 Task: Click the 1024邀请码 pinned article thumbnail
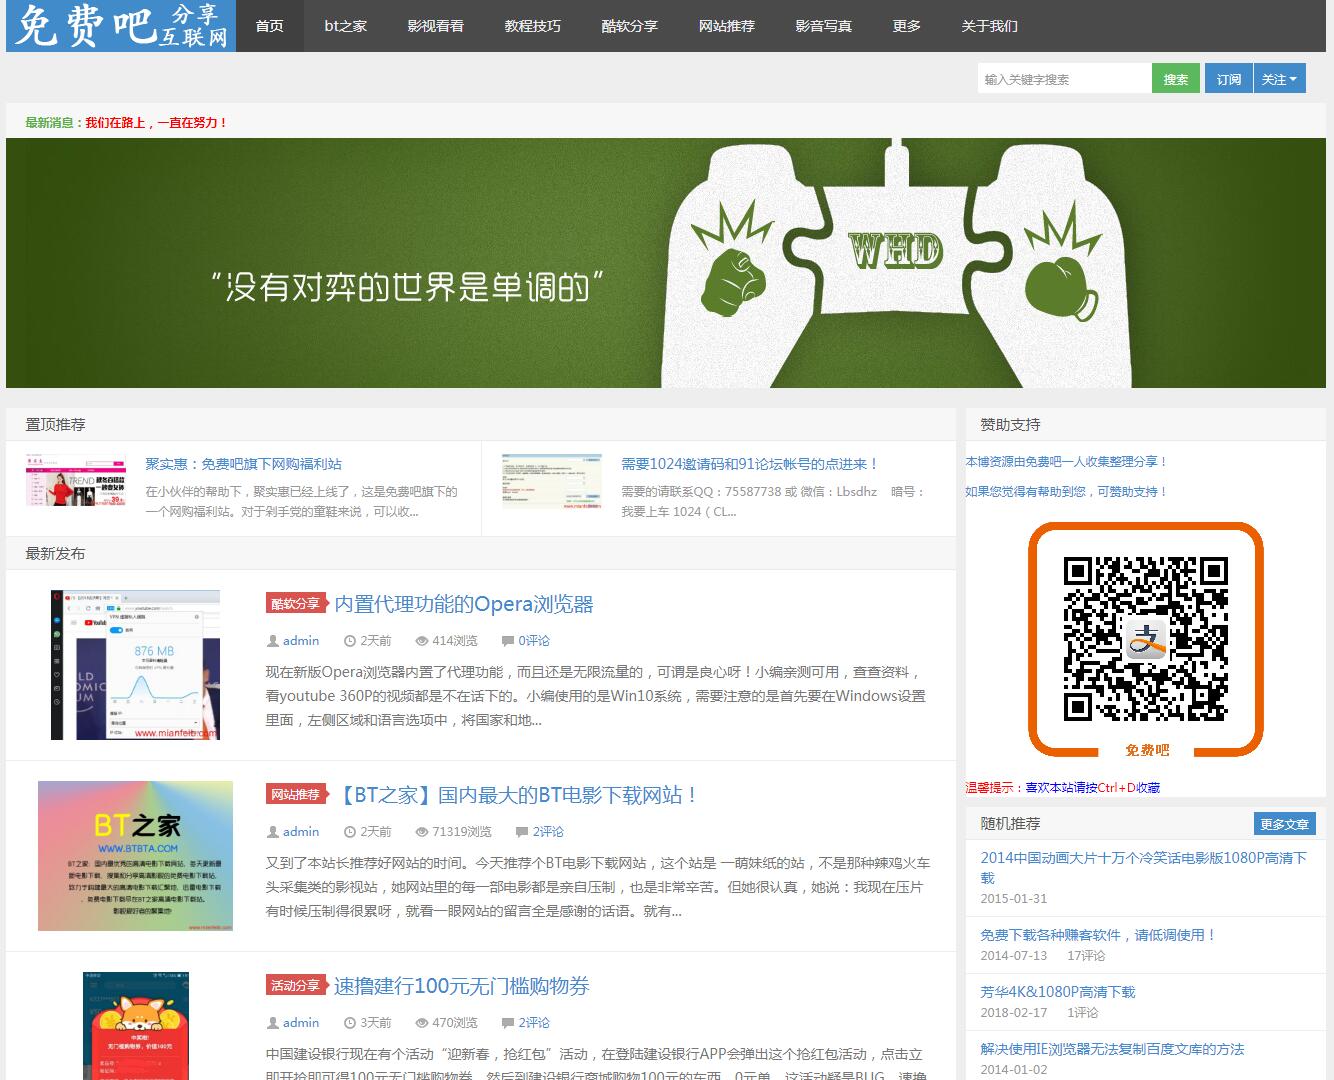click(552, 481)
